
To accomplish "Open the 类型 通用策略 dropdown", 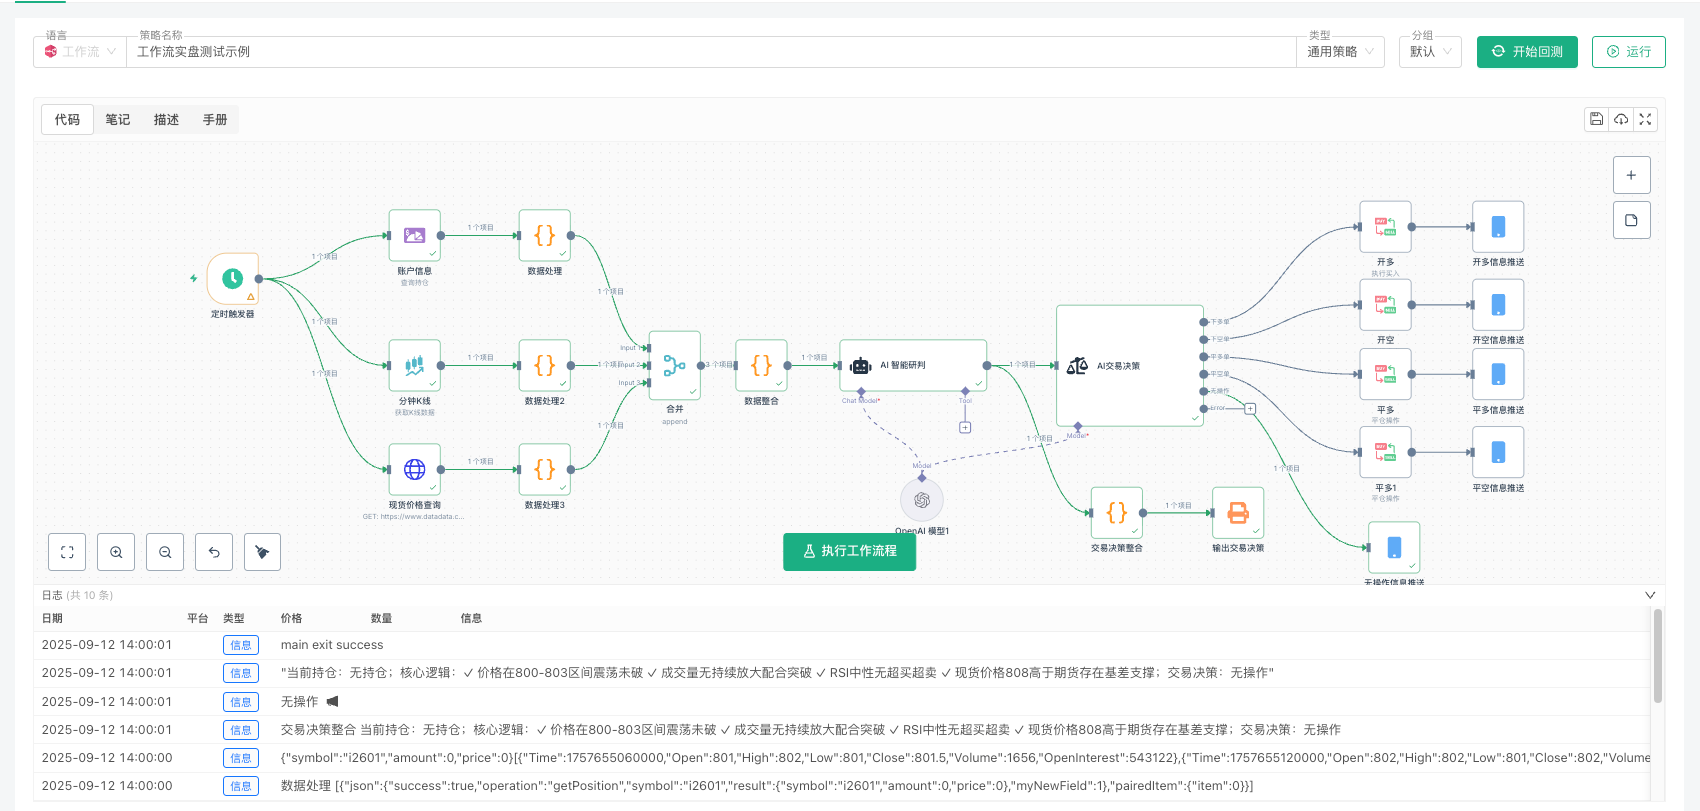I will coord(1340,52).
